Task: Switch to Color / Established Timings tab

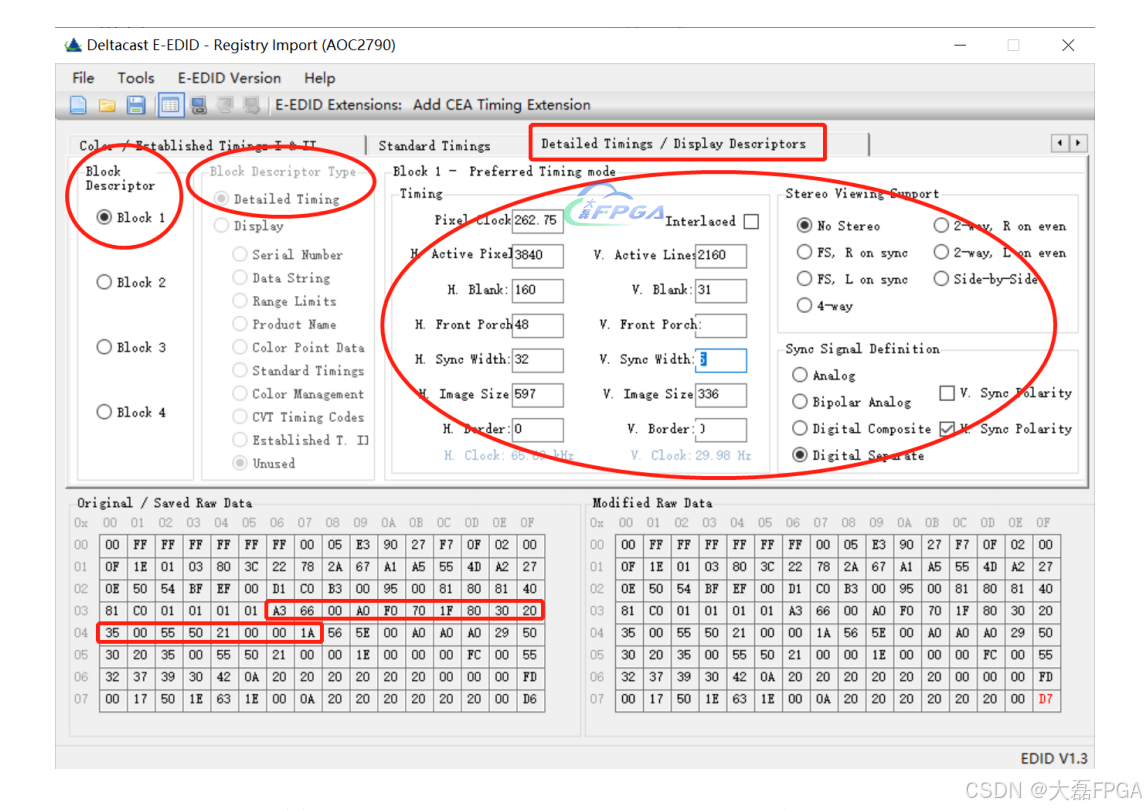Action: 198,145
